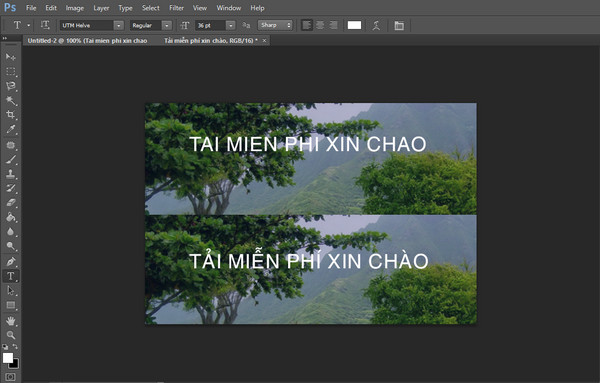Click the text color swatch in options bar

(354, 25)
